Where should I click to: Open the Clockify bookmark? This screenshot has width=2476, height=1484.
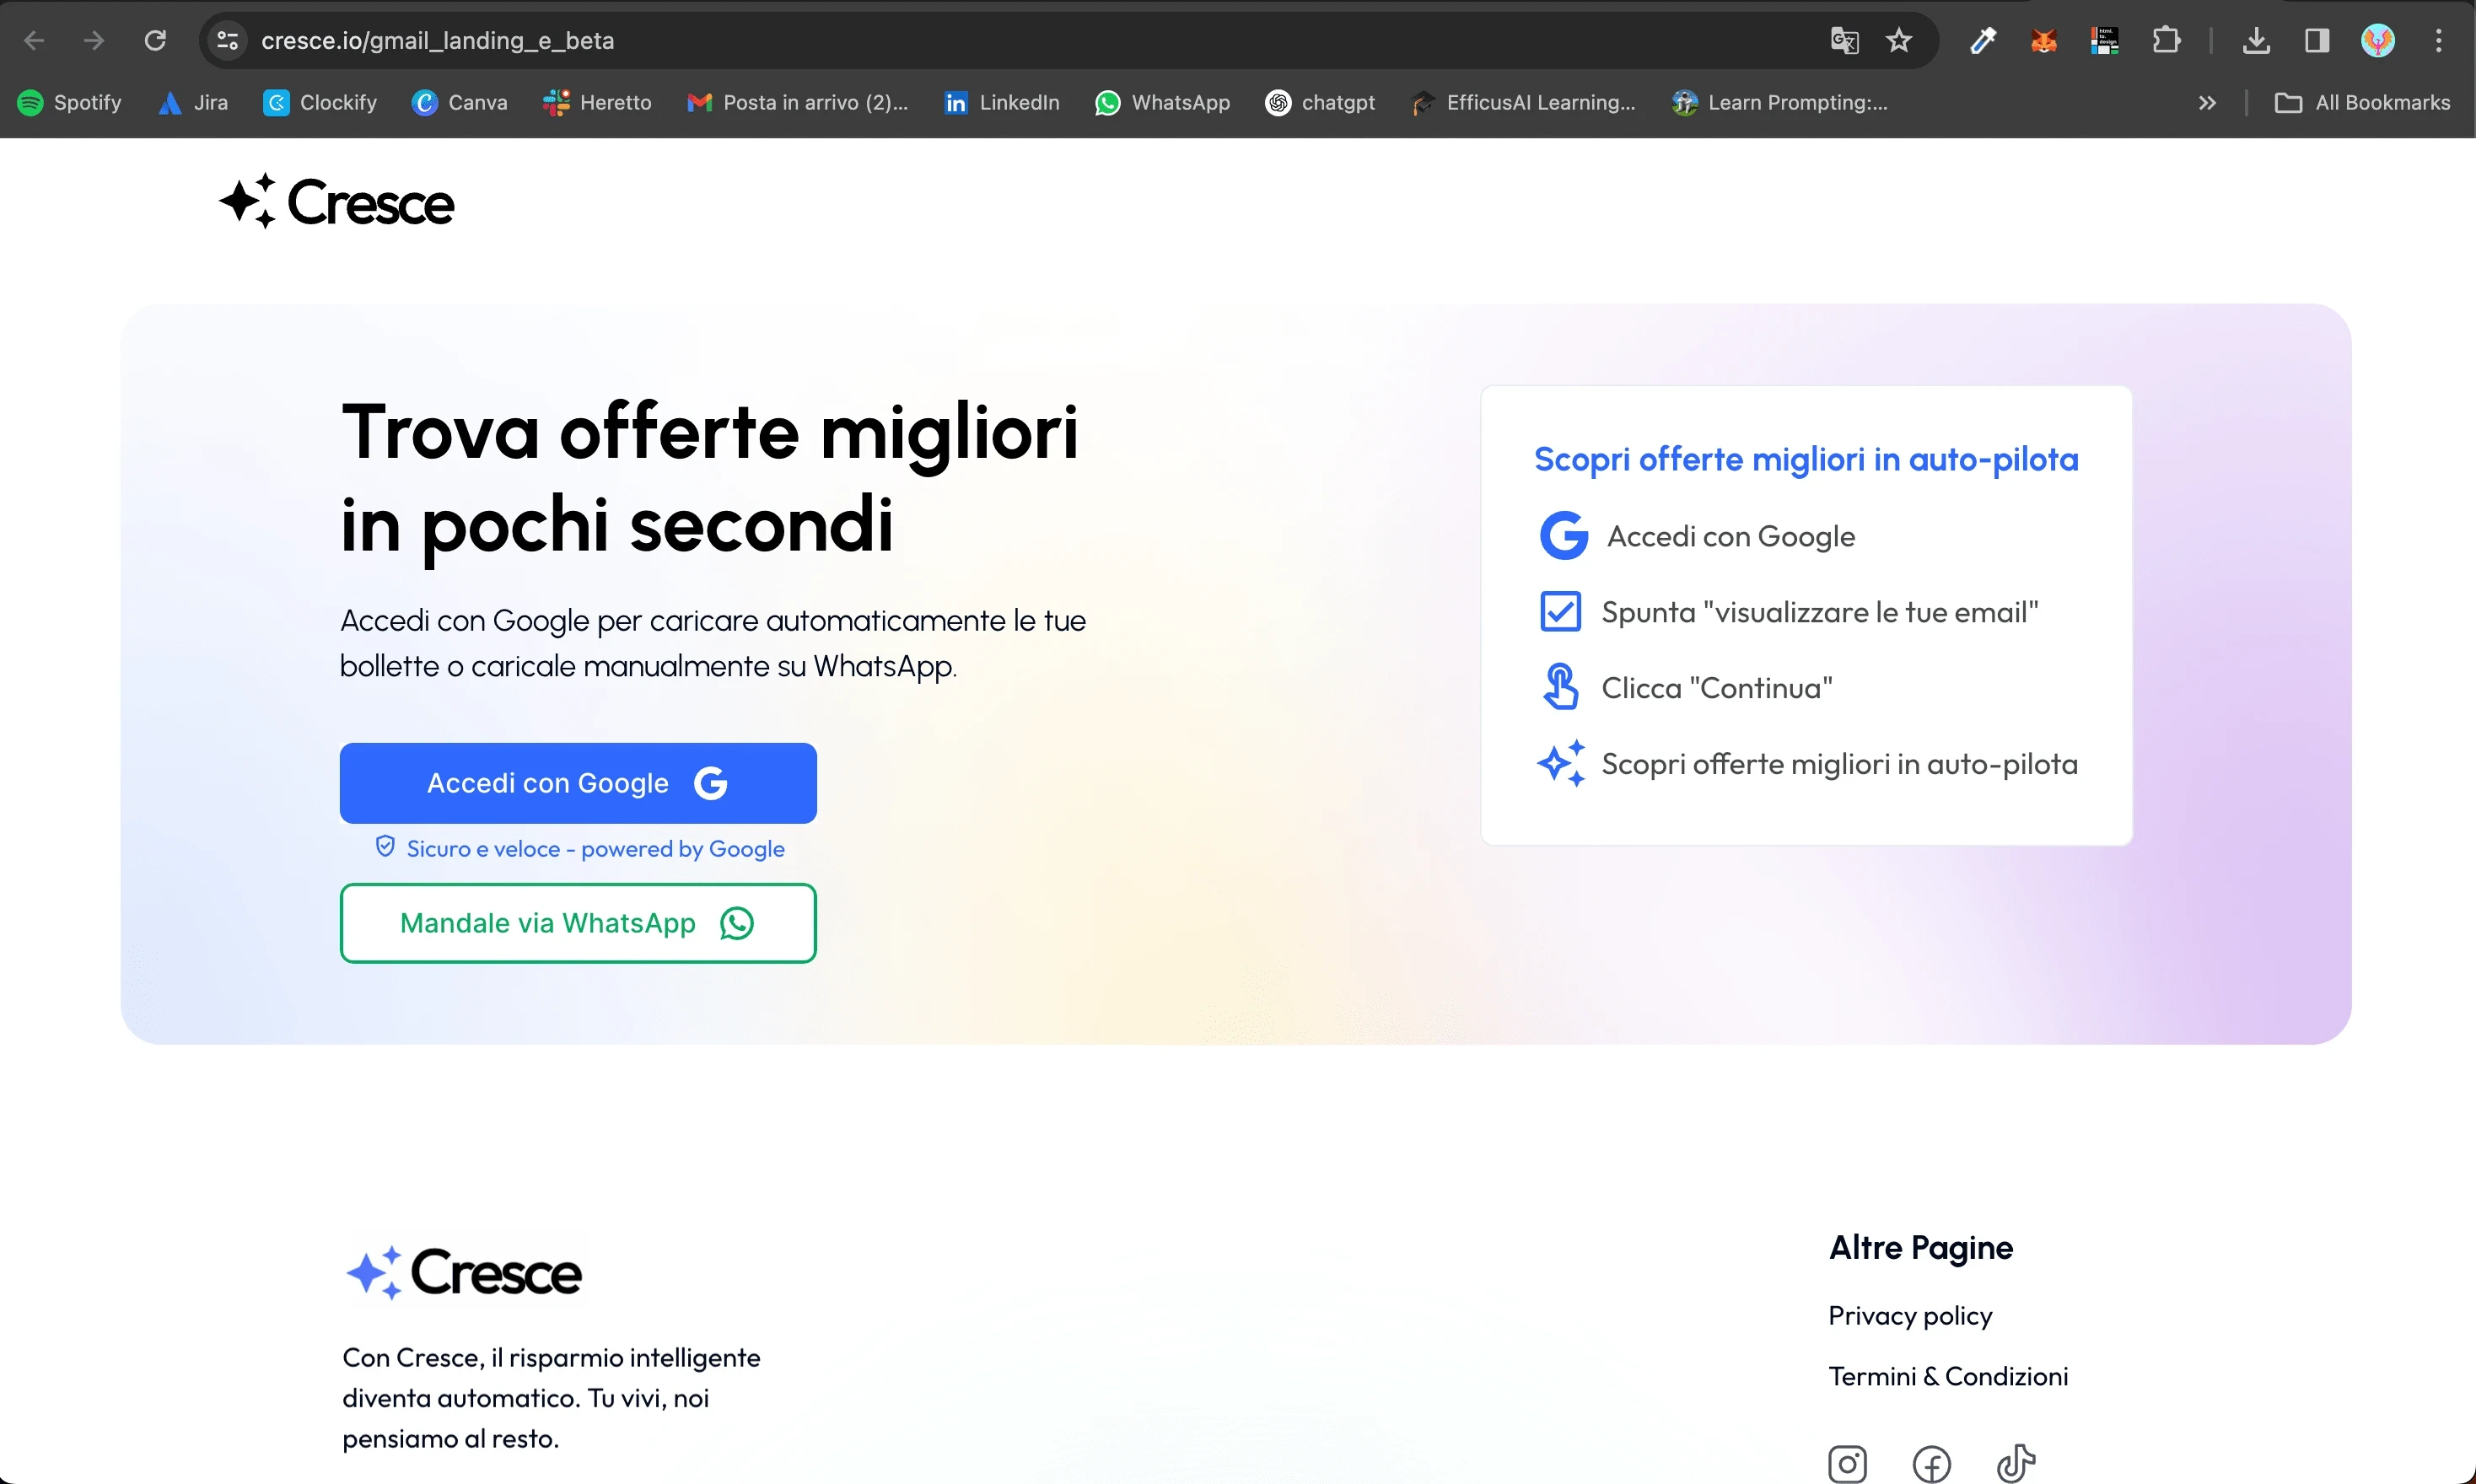[x=320, y=103]
